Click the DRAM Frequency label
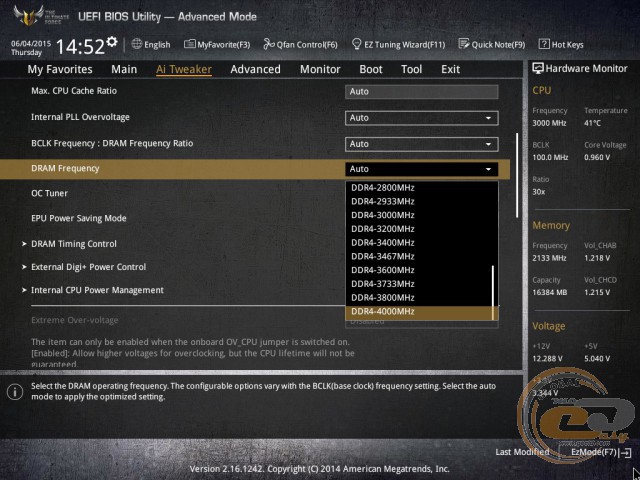 click(65, 169)
